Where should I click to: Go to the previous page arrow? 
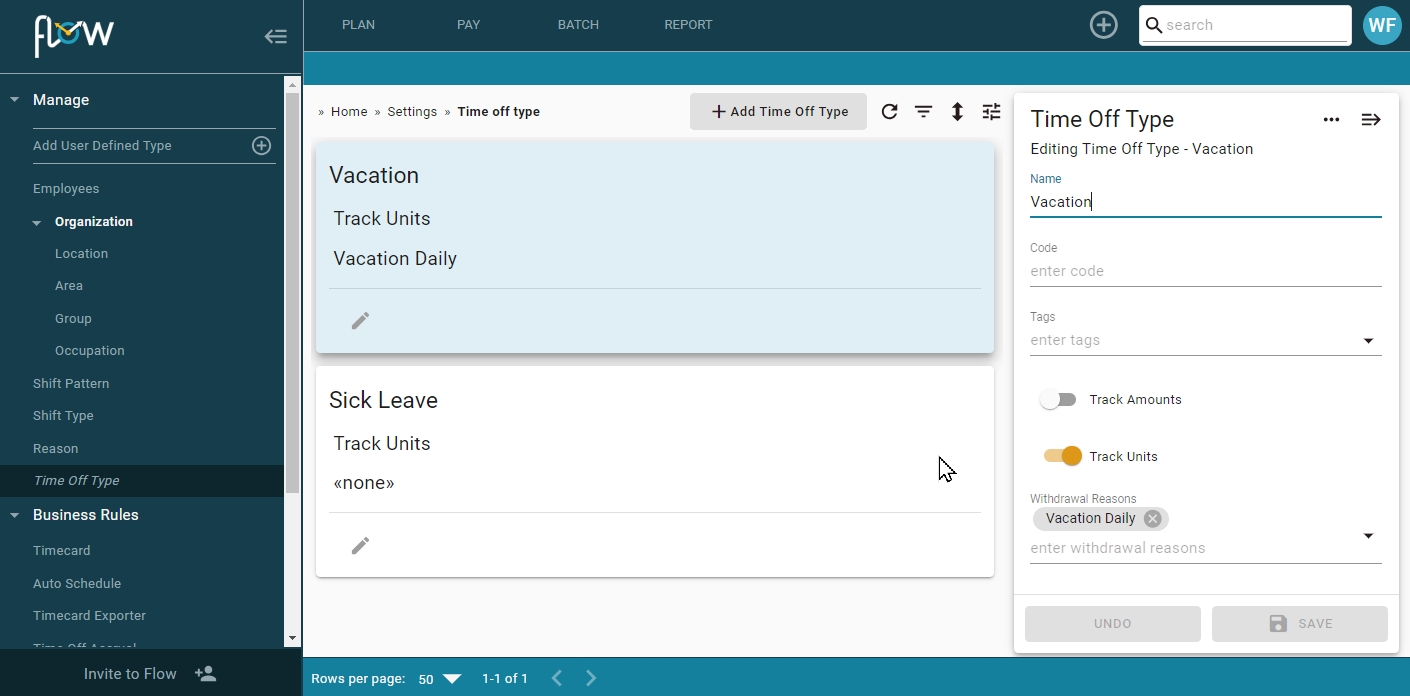557,678
